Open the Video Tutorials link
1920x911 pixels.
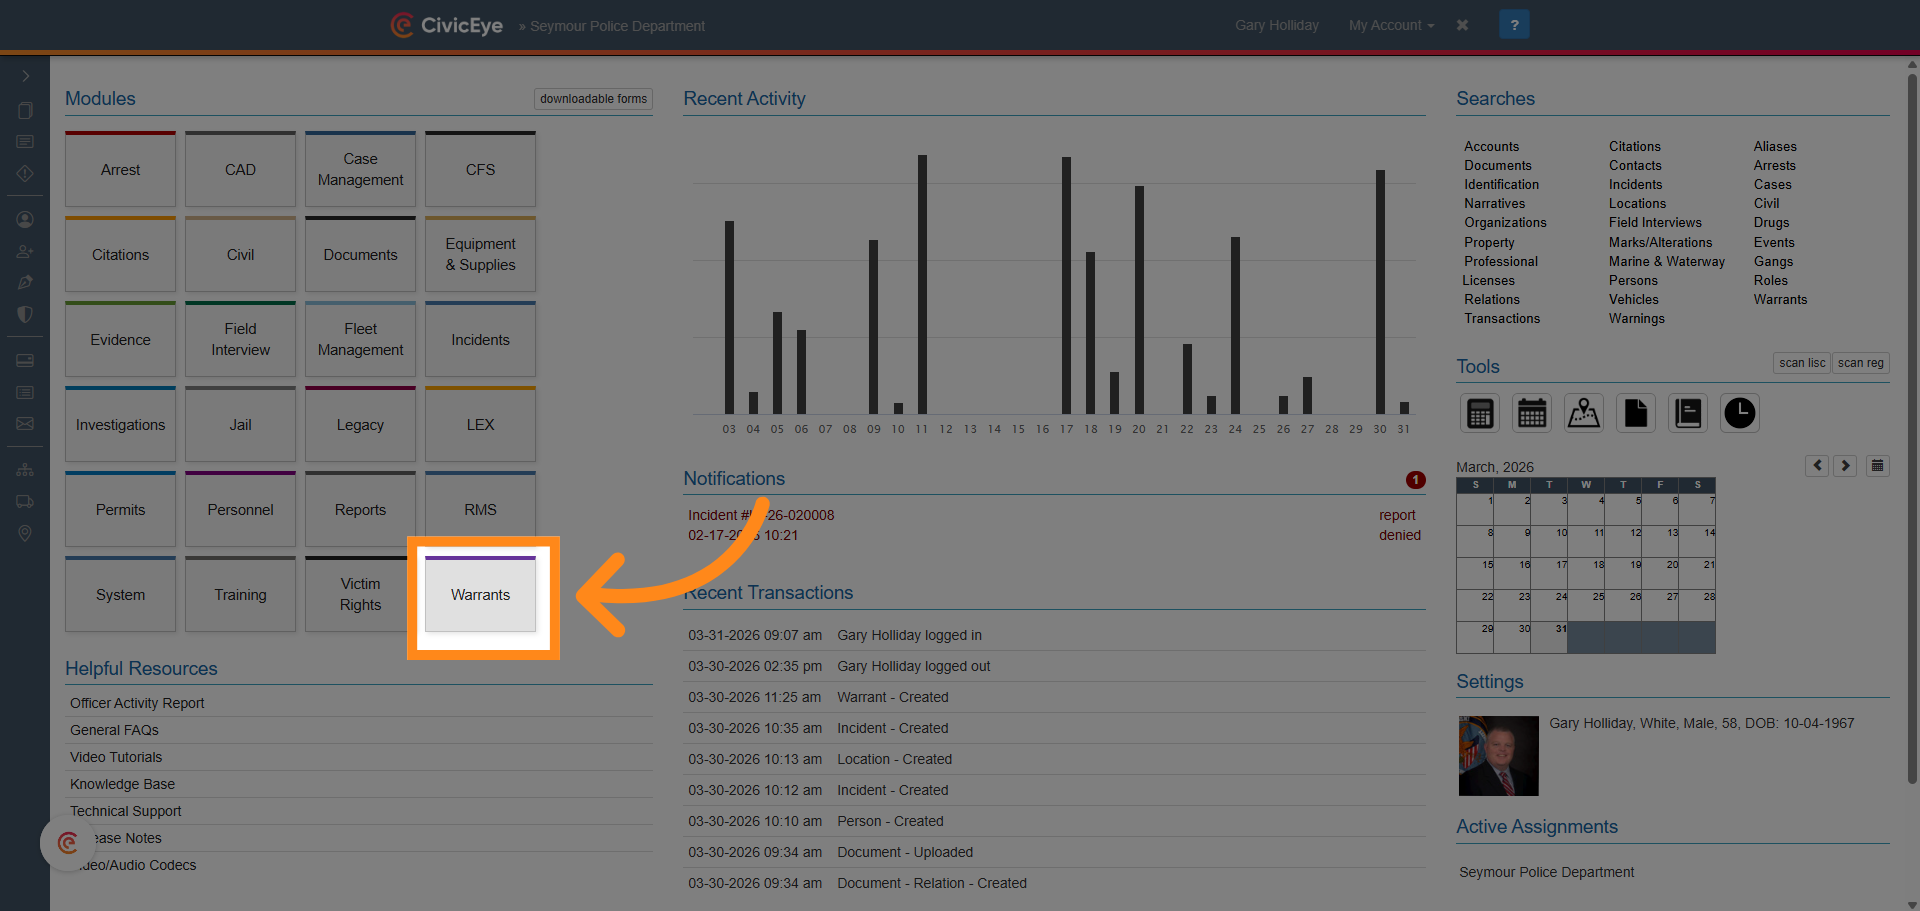tap(116, 757)
